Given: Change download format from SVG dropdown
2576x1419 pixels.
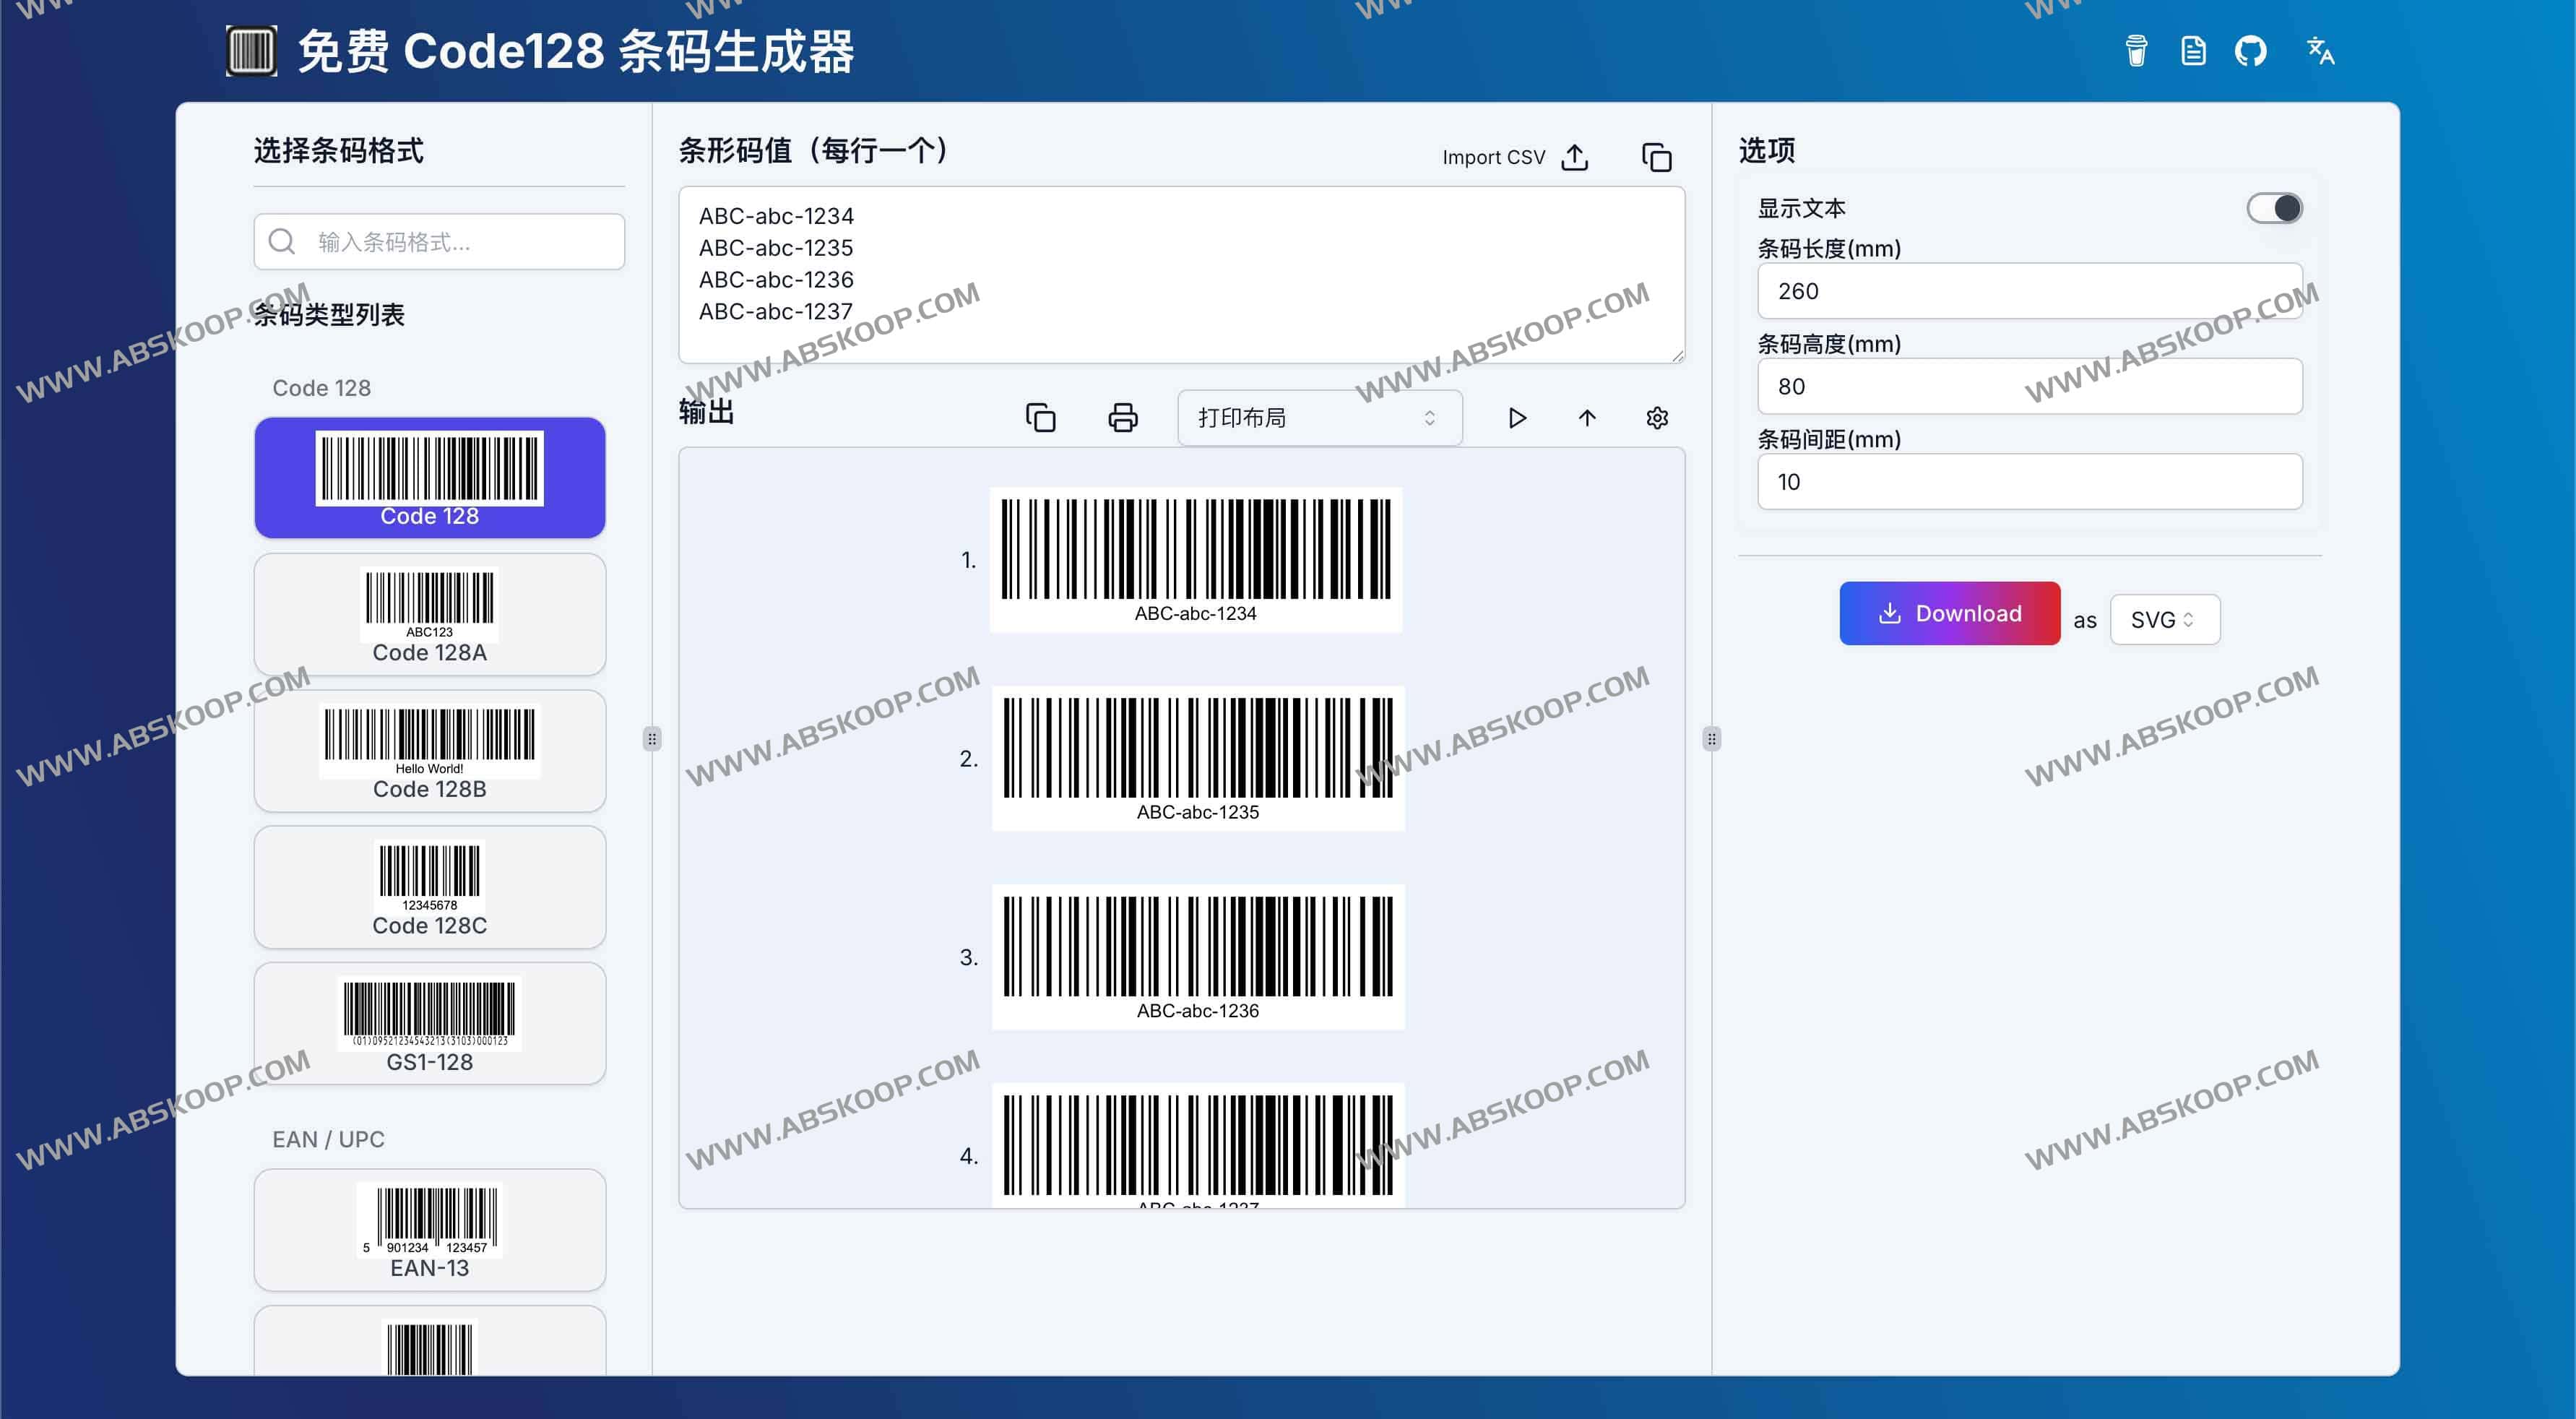Looking at the screenshot, I should coord(2164,619).
